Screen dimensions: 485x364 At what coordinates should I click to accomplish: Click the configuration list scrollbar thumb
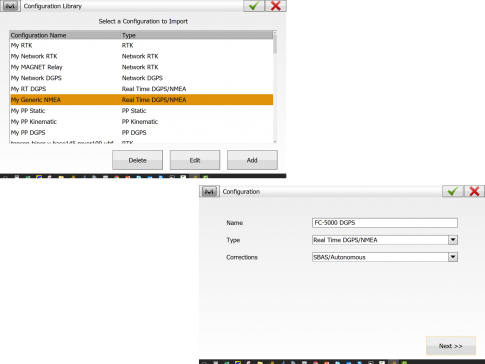tap(275, 44)
